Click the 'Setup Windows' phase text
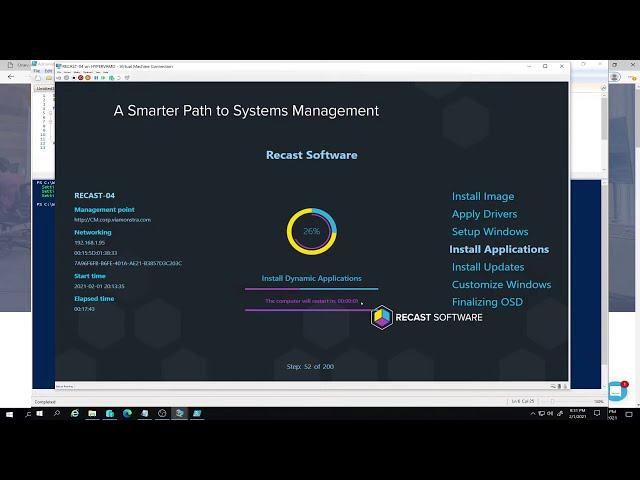This screenshot has width=640, height=480. point(490,231)
